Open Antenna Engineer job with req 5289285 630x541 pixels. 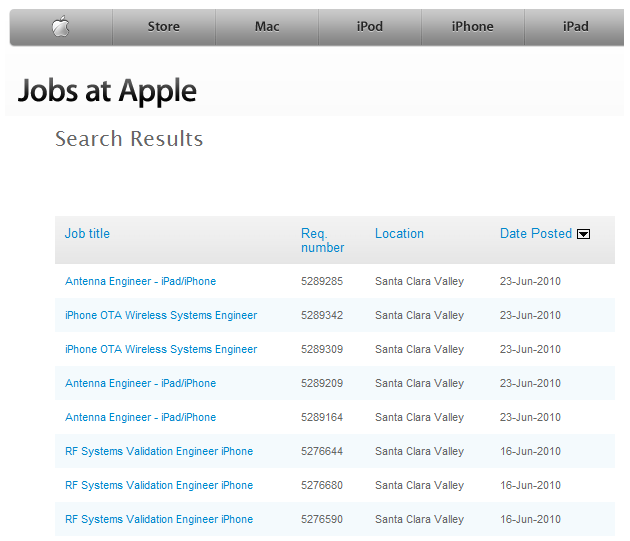(x=141, y=281)
